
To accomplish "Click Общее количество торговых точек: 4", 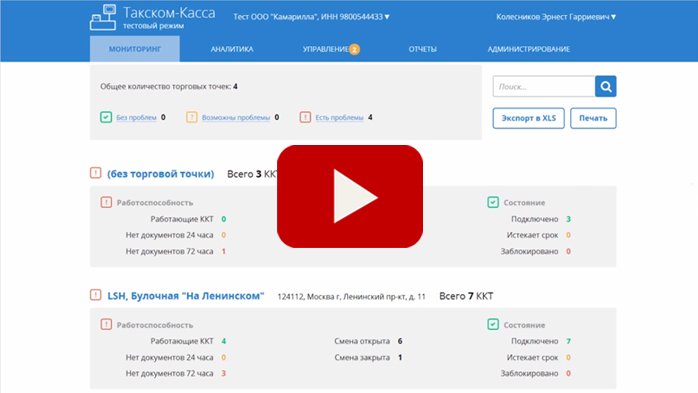I will click(169, 86).
